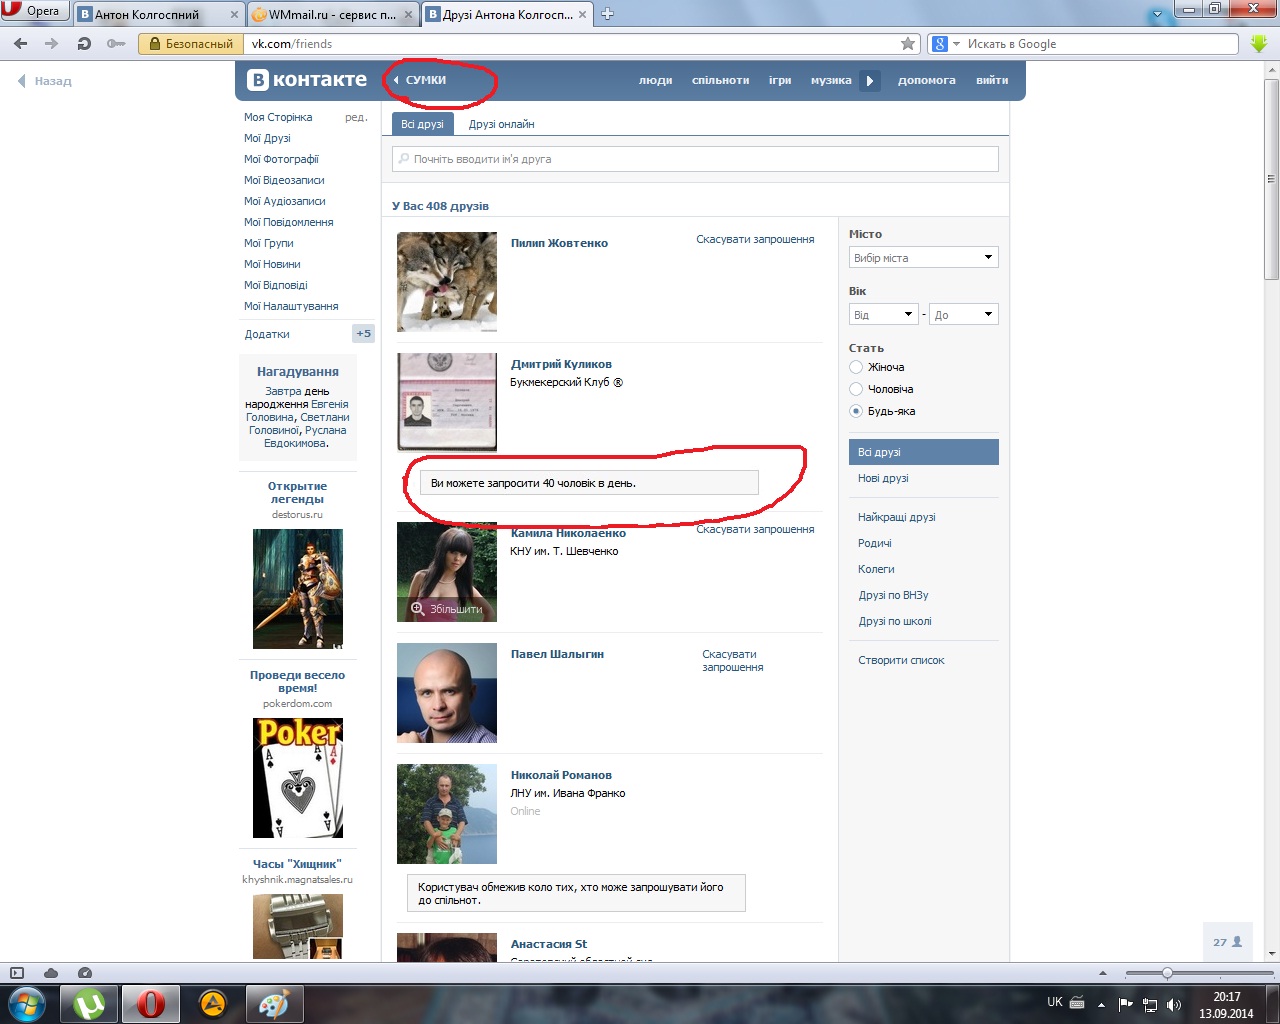The width and height of the screenshot is (1280, 1024).
Task: Open the friends online counter showing 27
Action: [x=1228, y=942]
